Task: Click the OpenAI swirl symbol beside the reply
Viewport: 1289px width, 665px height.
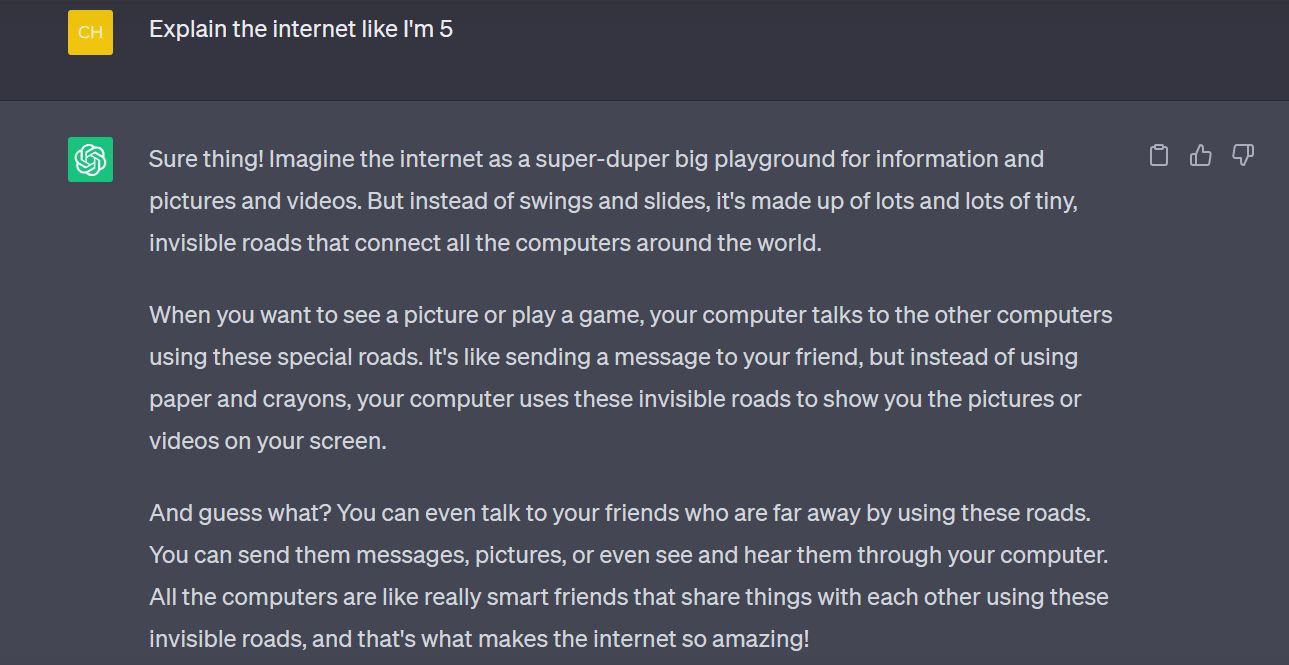Action: tap(88, 158)
